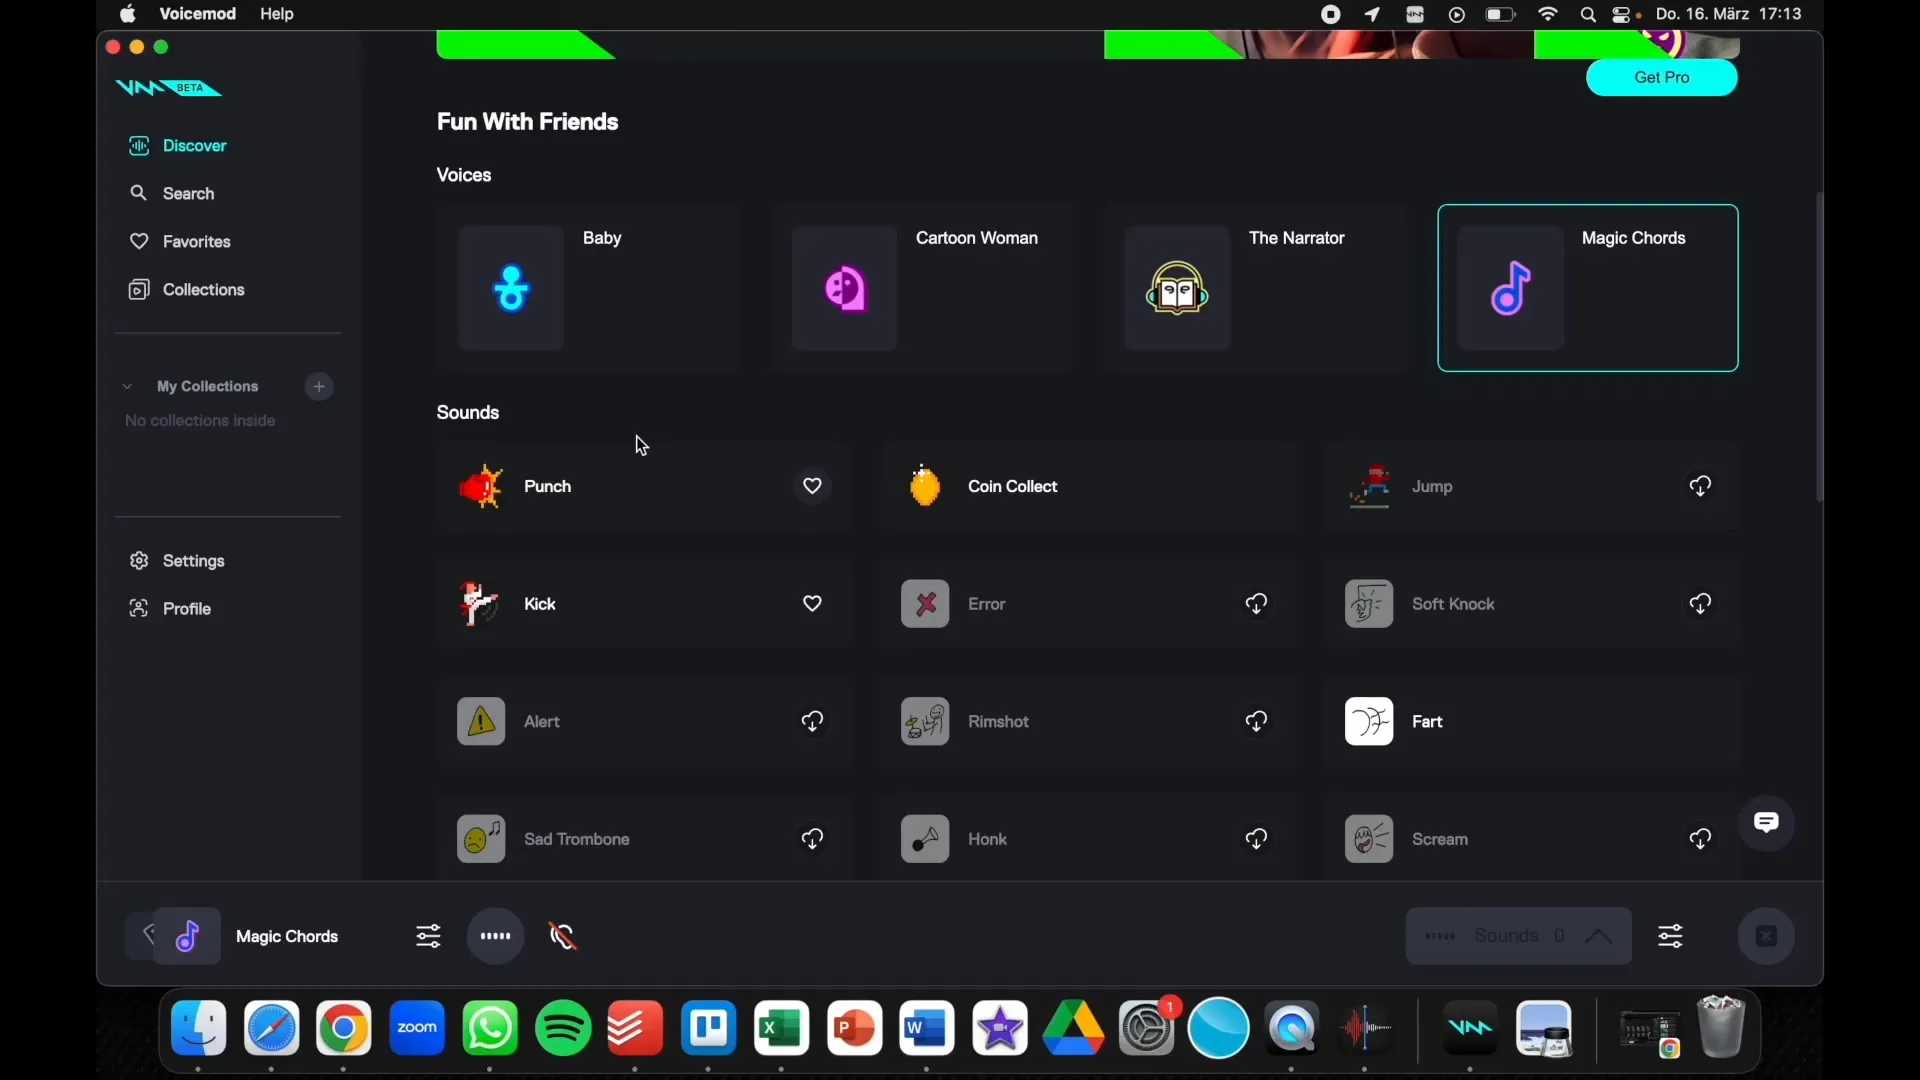This screenshot has height=1080, width=1920.
Task: Toggle favorite on Kick sound
Action: [x=811, y=603]
